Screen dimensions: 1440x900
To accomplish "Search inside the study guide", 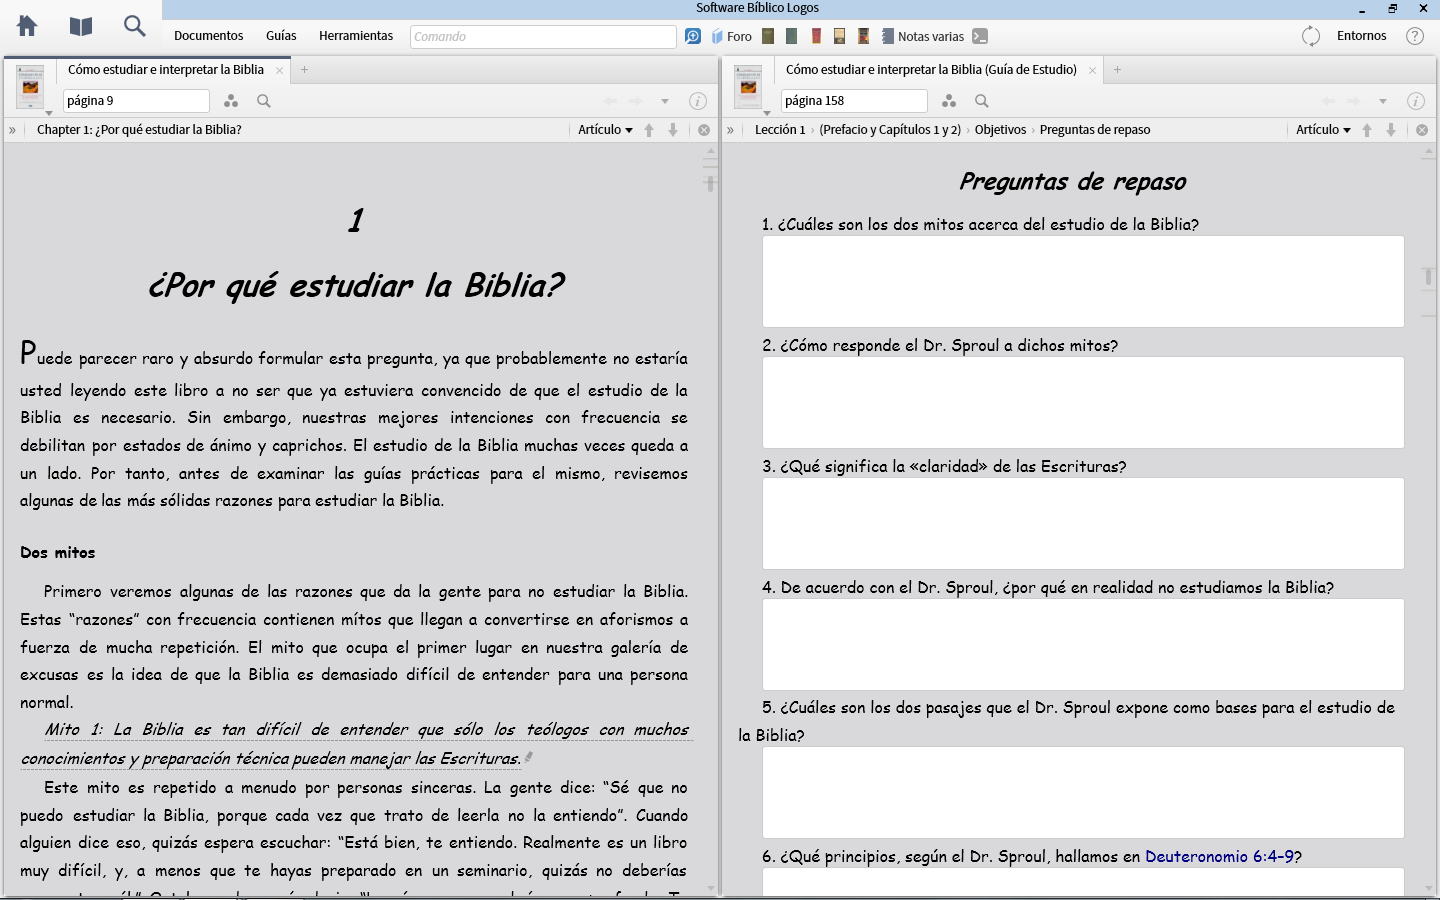I will tap(982, 101).
